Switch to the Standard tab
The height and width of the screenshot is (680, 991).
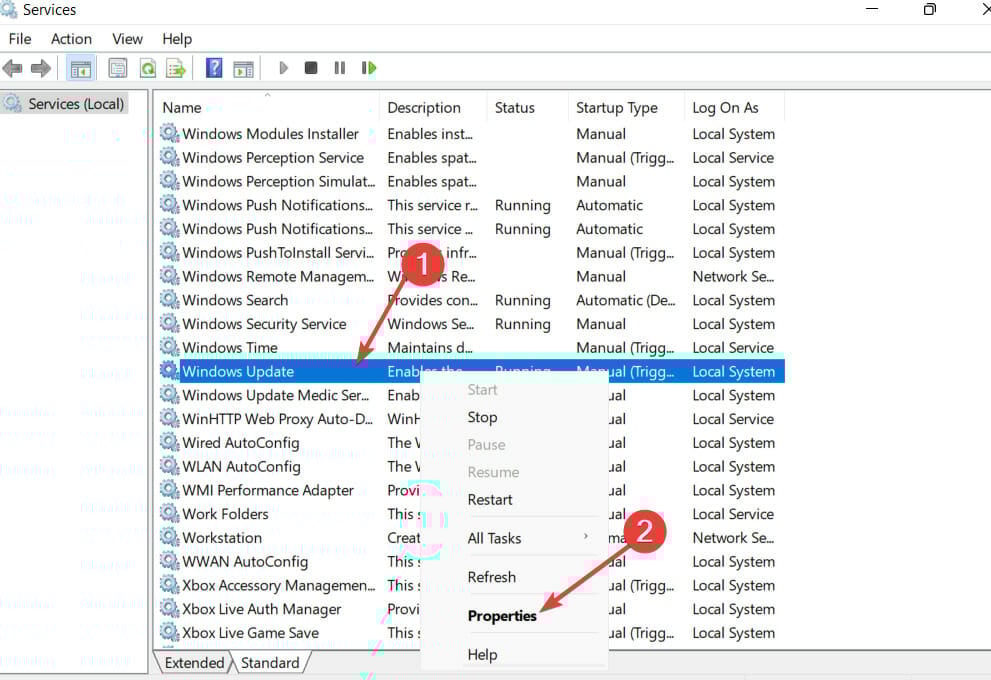(268, 663)
